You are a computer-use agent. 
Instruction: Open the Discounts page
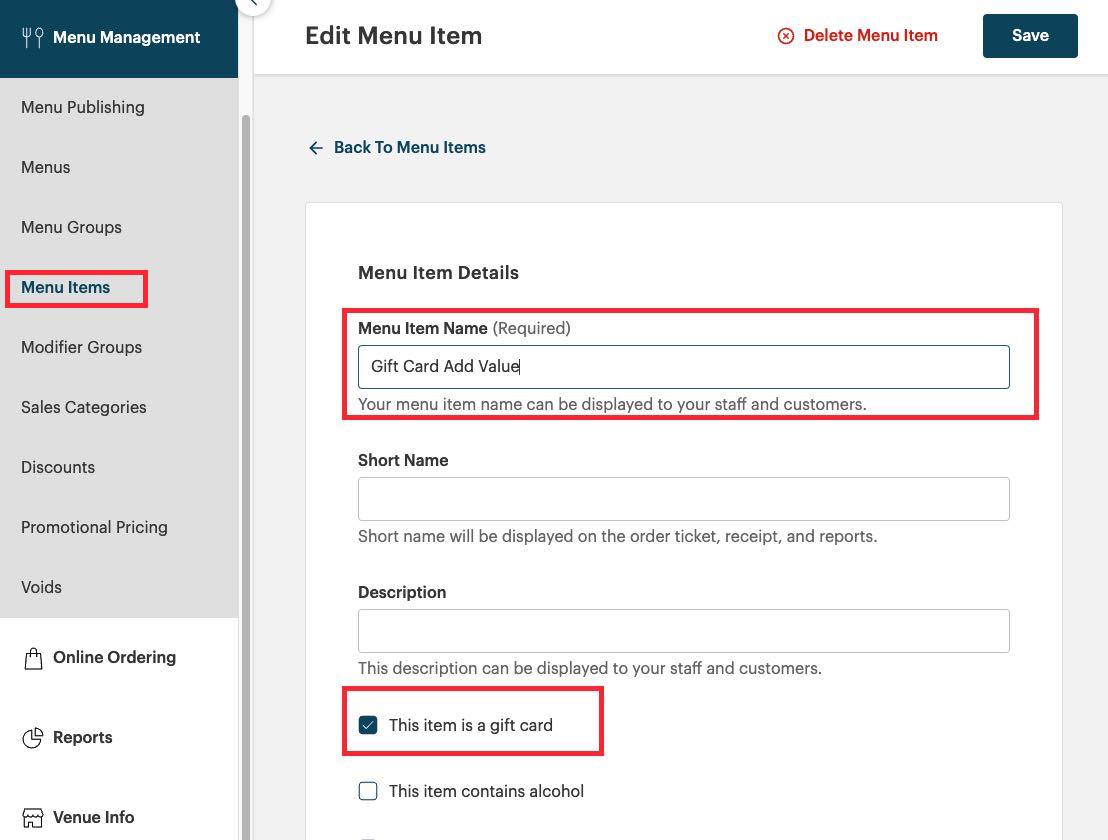tap(57, 467)
